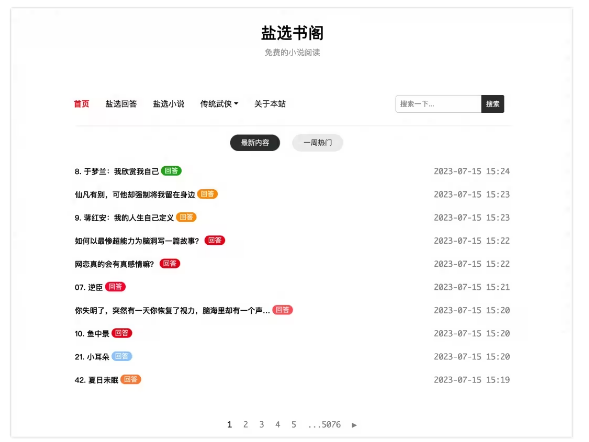The height and width of the screenshot is (442, 589).
Task: Open article 如何以最惨超能力为脑洞写一篇故事
Action: [137, 241]
